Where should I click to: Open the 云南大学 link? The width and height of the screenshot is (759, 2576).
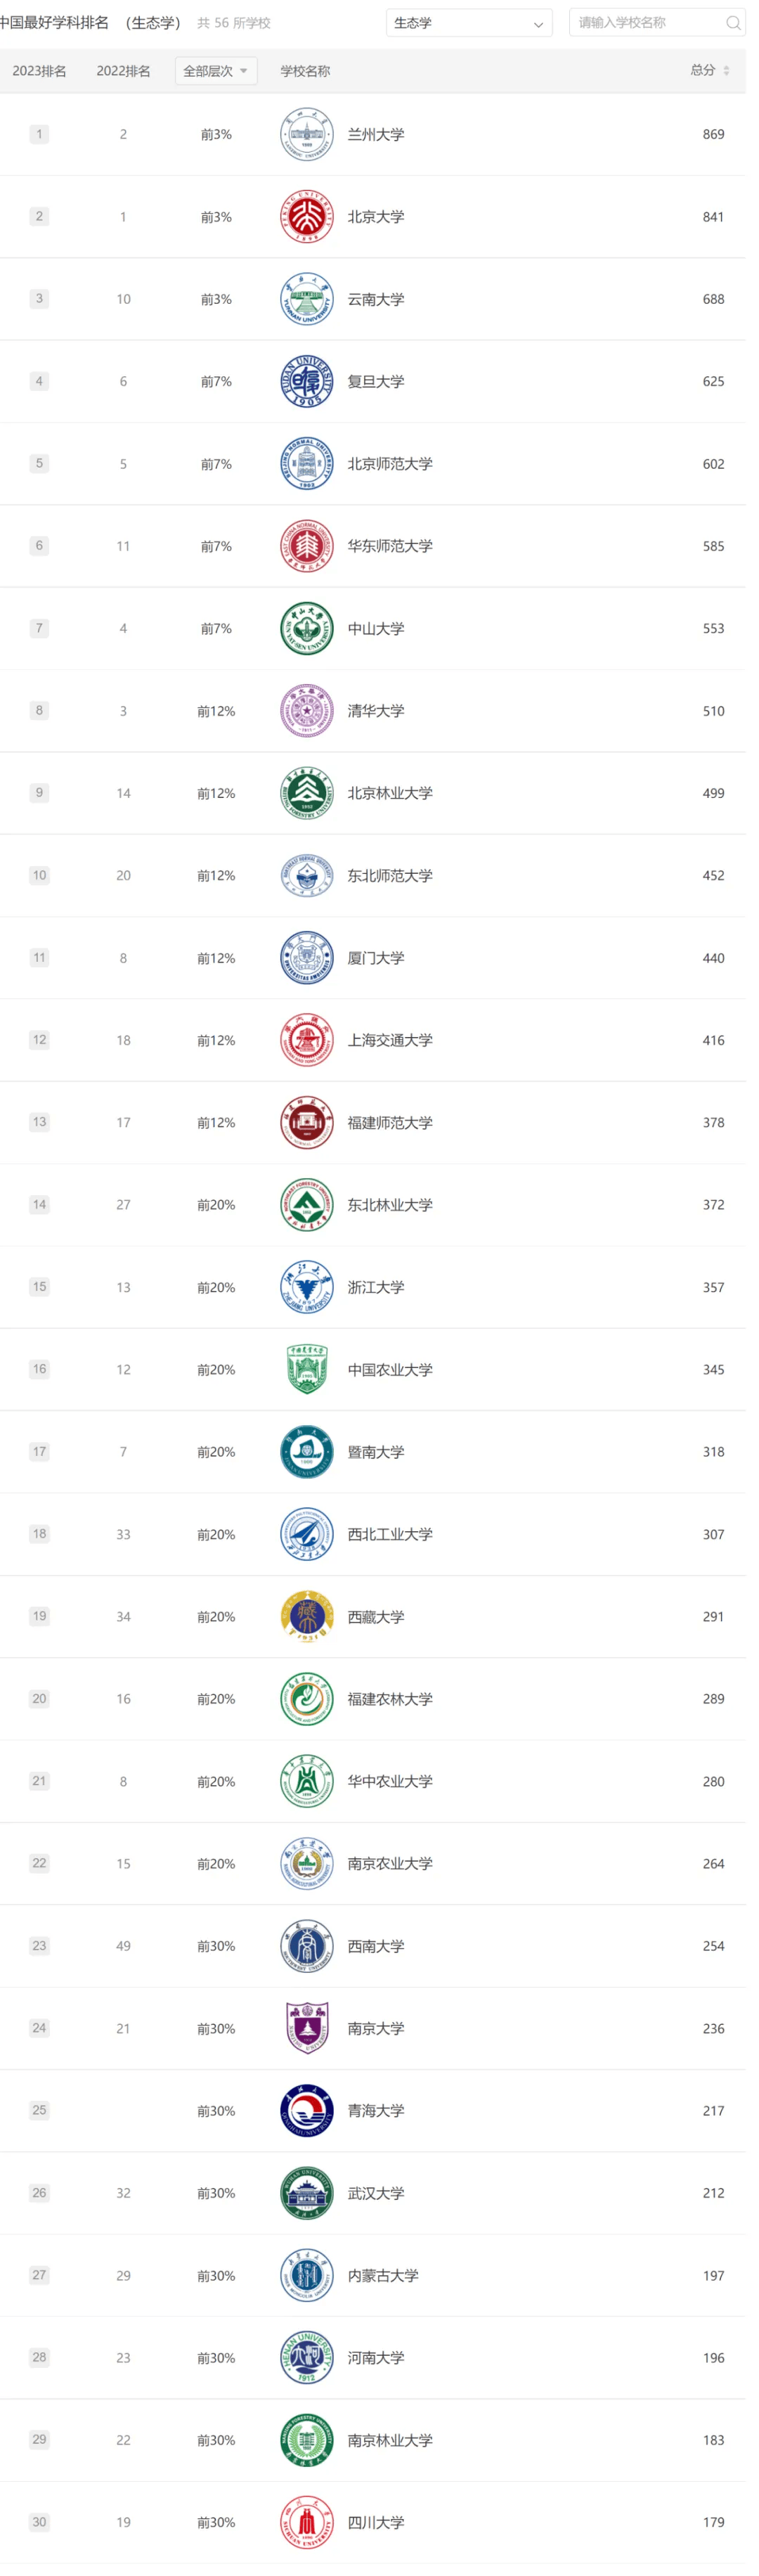point(375,299)
